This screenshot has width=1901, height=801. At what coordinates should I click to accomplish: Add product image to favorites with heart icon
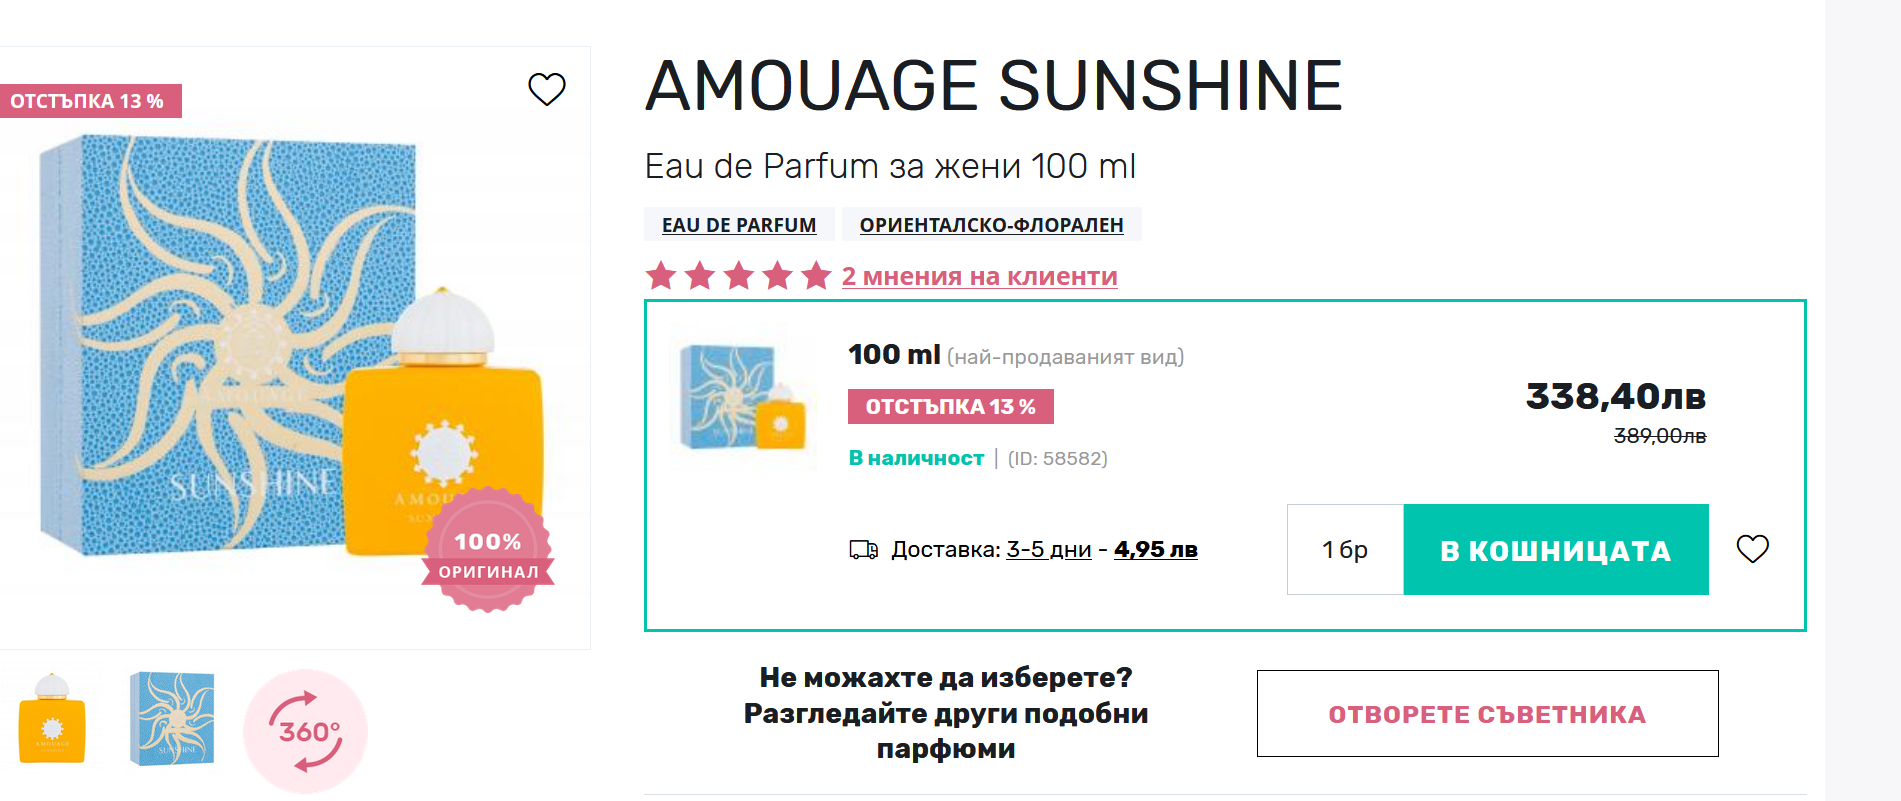546,89
